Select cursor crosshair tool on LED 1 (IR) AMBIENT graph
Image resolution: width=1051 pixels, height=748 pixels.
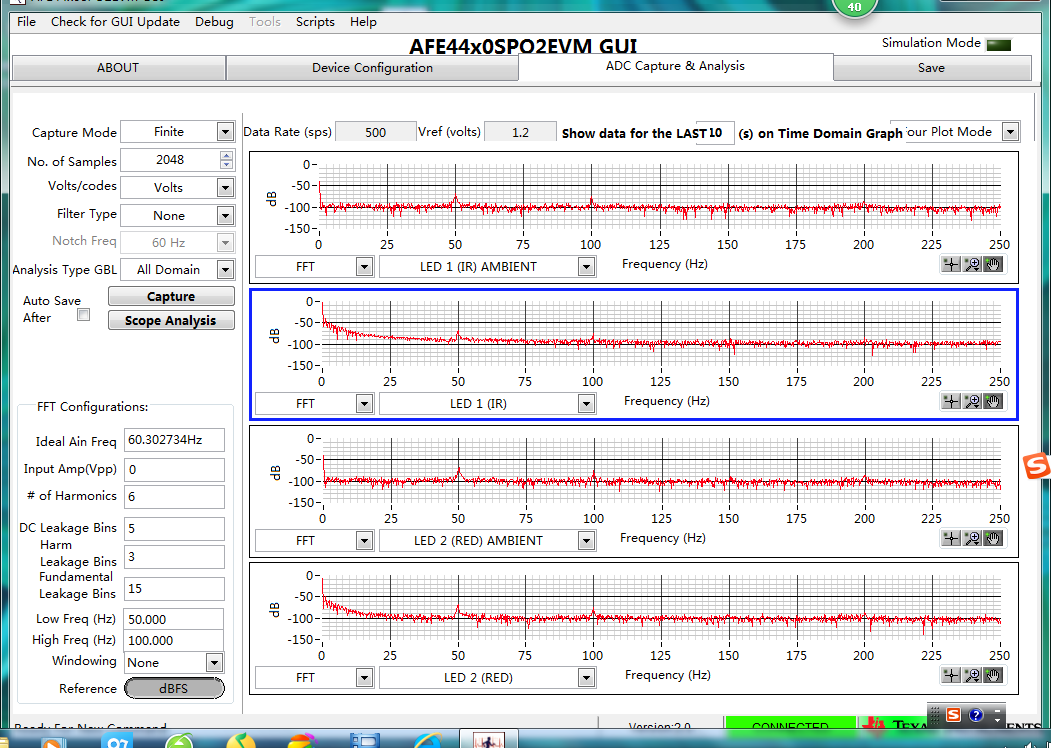[x=951, y=264]
